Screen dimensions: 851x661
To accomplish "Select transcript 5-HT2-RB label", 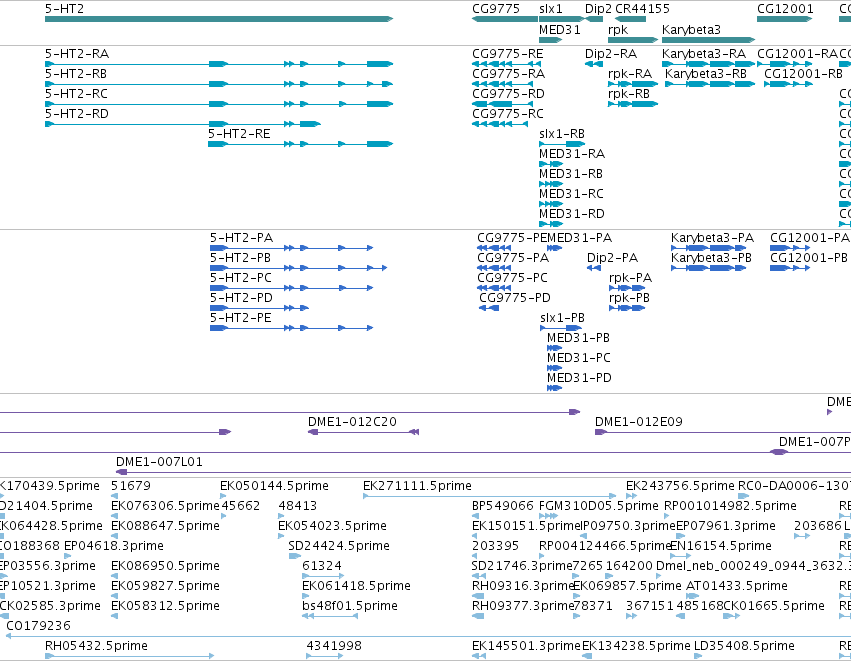I will pyautogui.click(x=76, y=74).
